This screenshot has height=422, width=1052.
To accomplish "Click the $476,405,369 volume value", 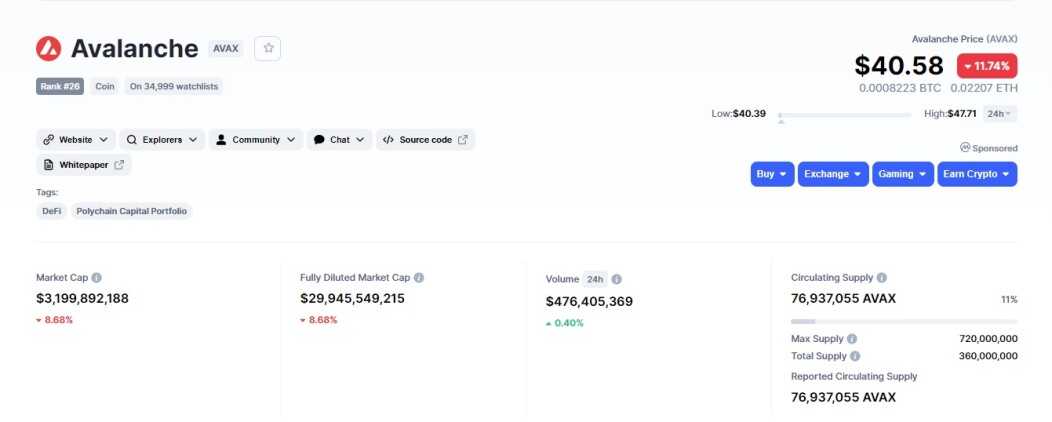I will (589, 302).
